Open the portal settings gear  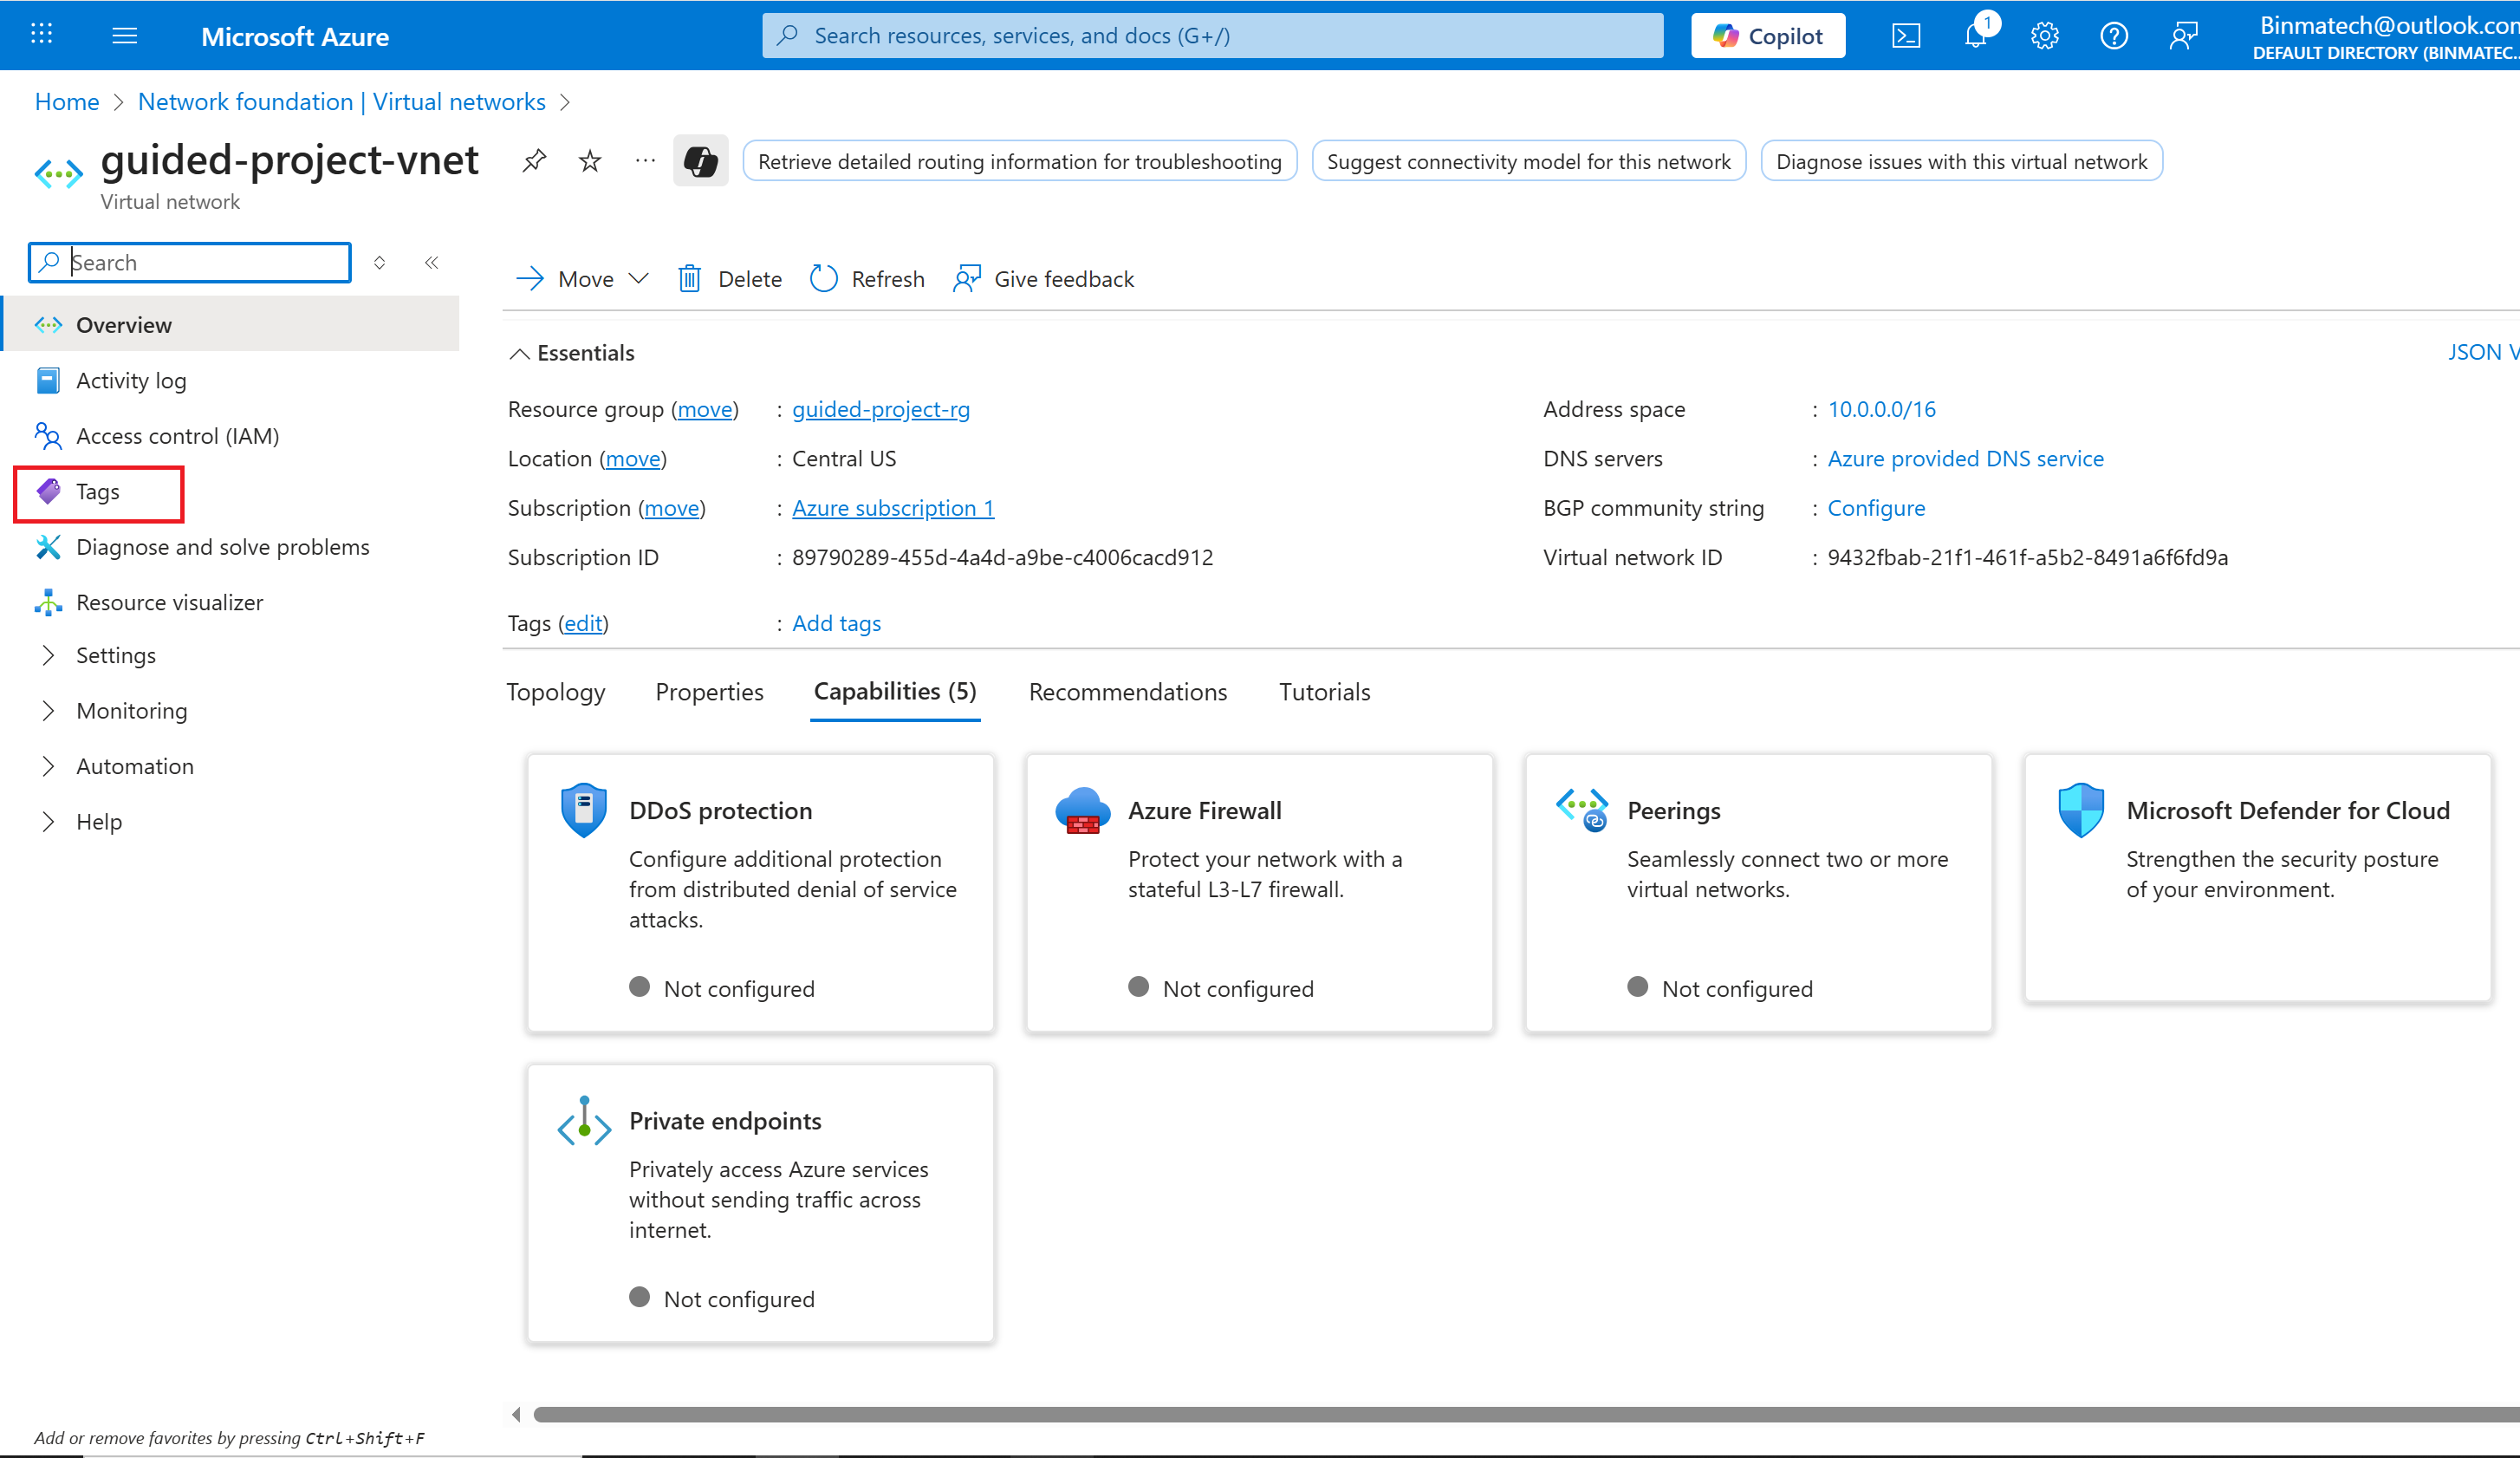coord(2045,37)
